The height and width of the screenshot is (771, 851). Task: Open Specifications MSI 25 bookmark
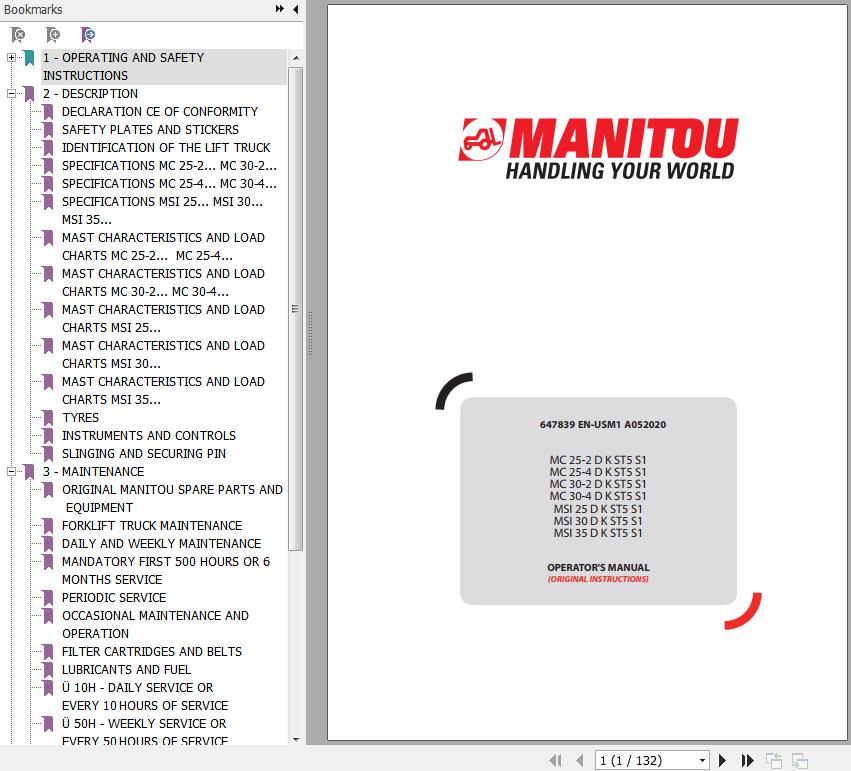tap(162, 211)
